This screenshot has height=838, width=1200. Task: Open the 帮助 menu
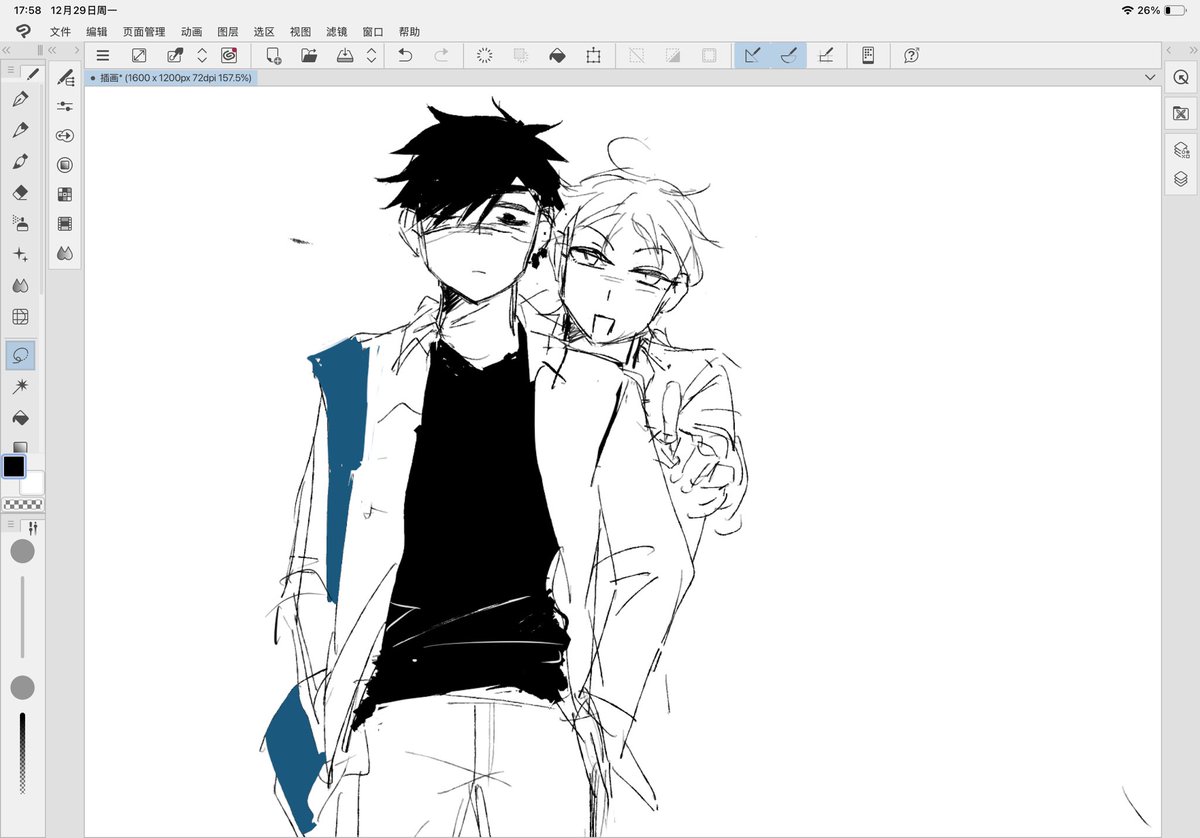coord(409,32)
